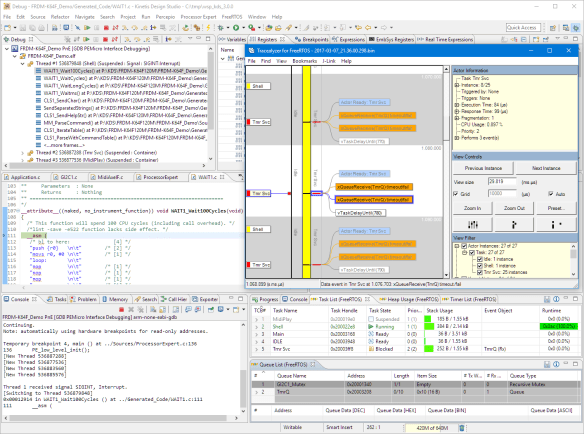Screen dimensions: 584x434
Task: Click Disconnect in the main toolbar
Action: (115, 28)
